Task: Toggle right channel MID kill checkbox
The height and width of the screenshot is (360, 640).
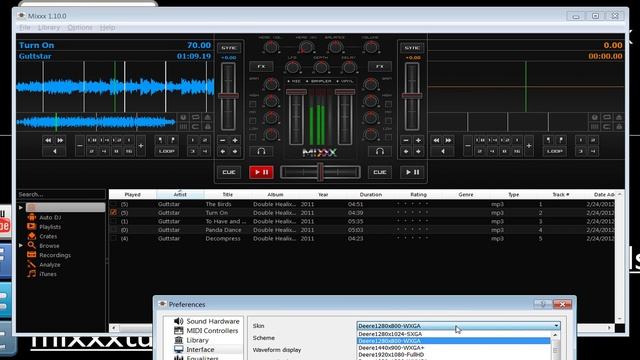Action: coord(388,121)
